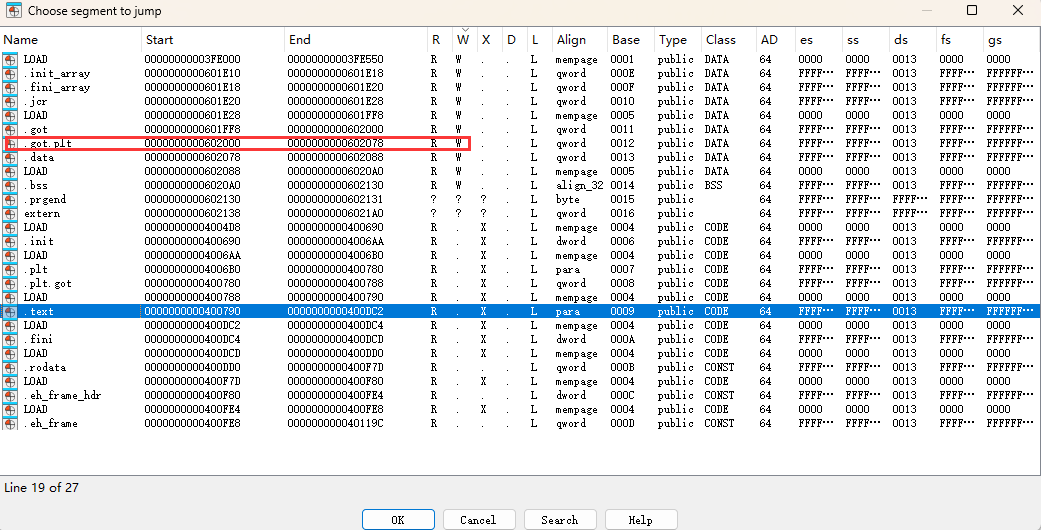Sort by the Start column header
1041x530 pixels.
214,40
